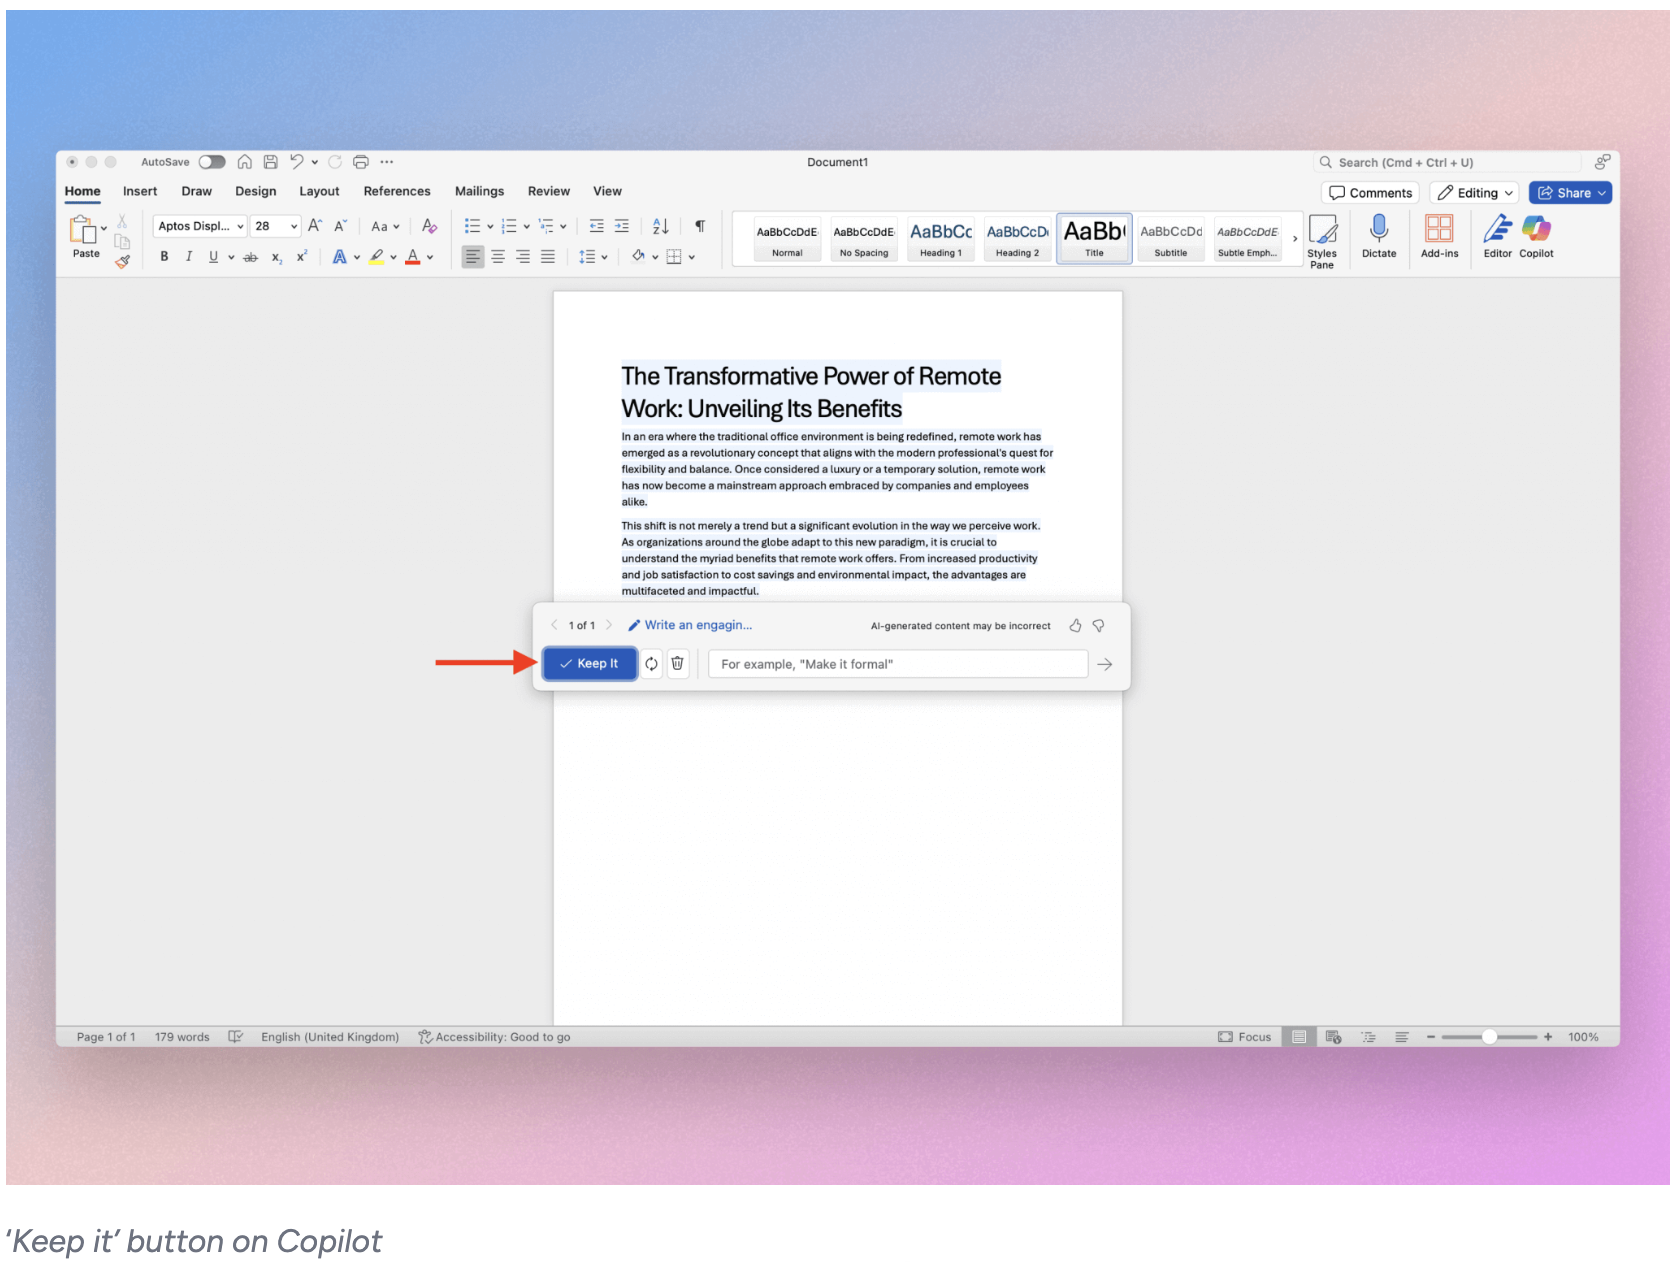Click the Copilot prompt input field
The image size is (1674, 1262).
[x=897, y=663]
